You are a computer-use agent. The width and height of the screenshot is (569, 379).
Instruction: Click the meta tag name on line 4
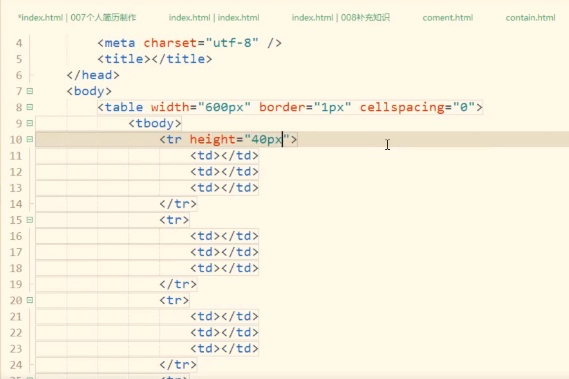pos(120,43)
